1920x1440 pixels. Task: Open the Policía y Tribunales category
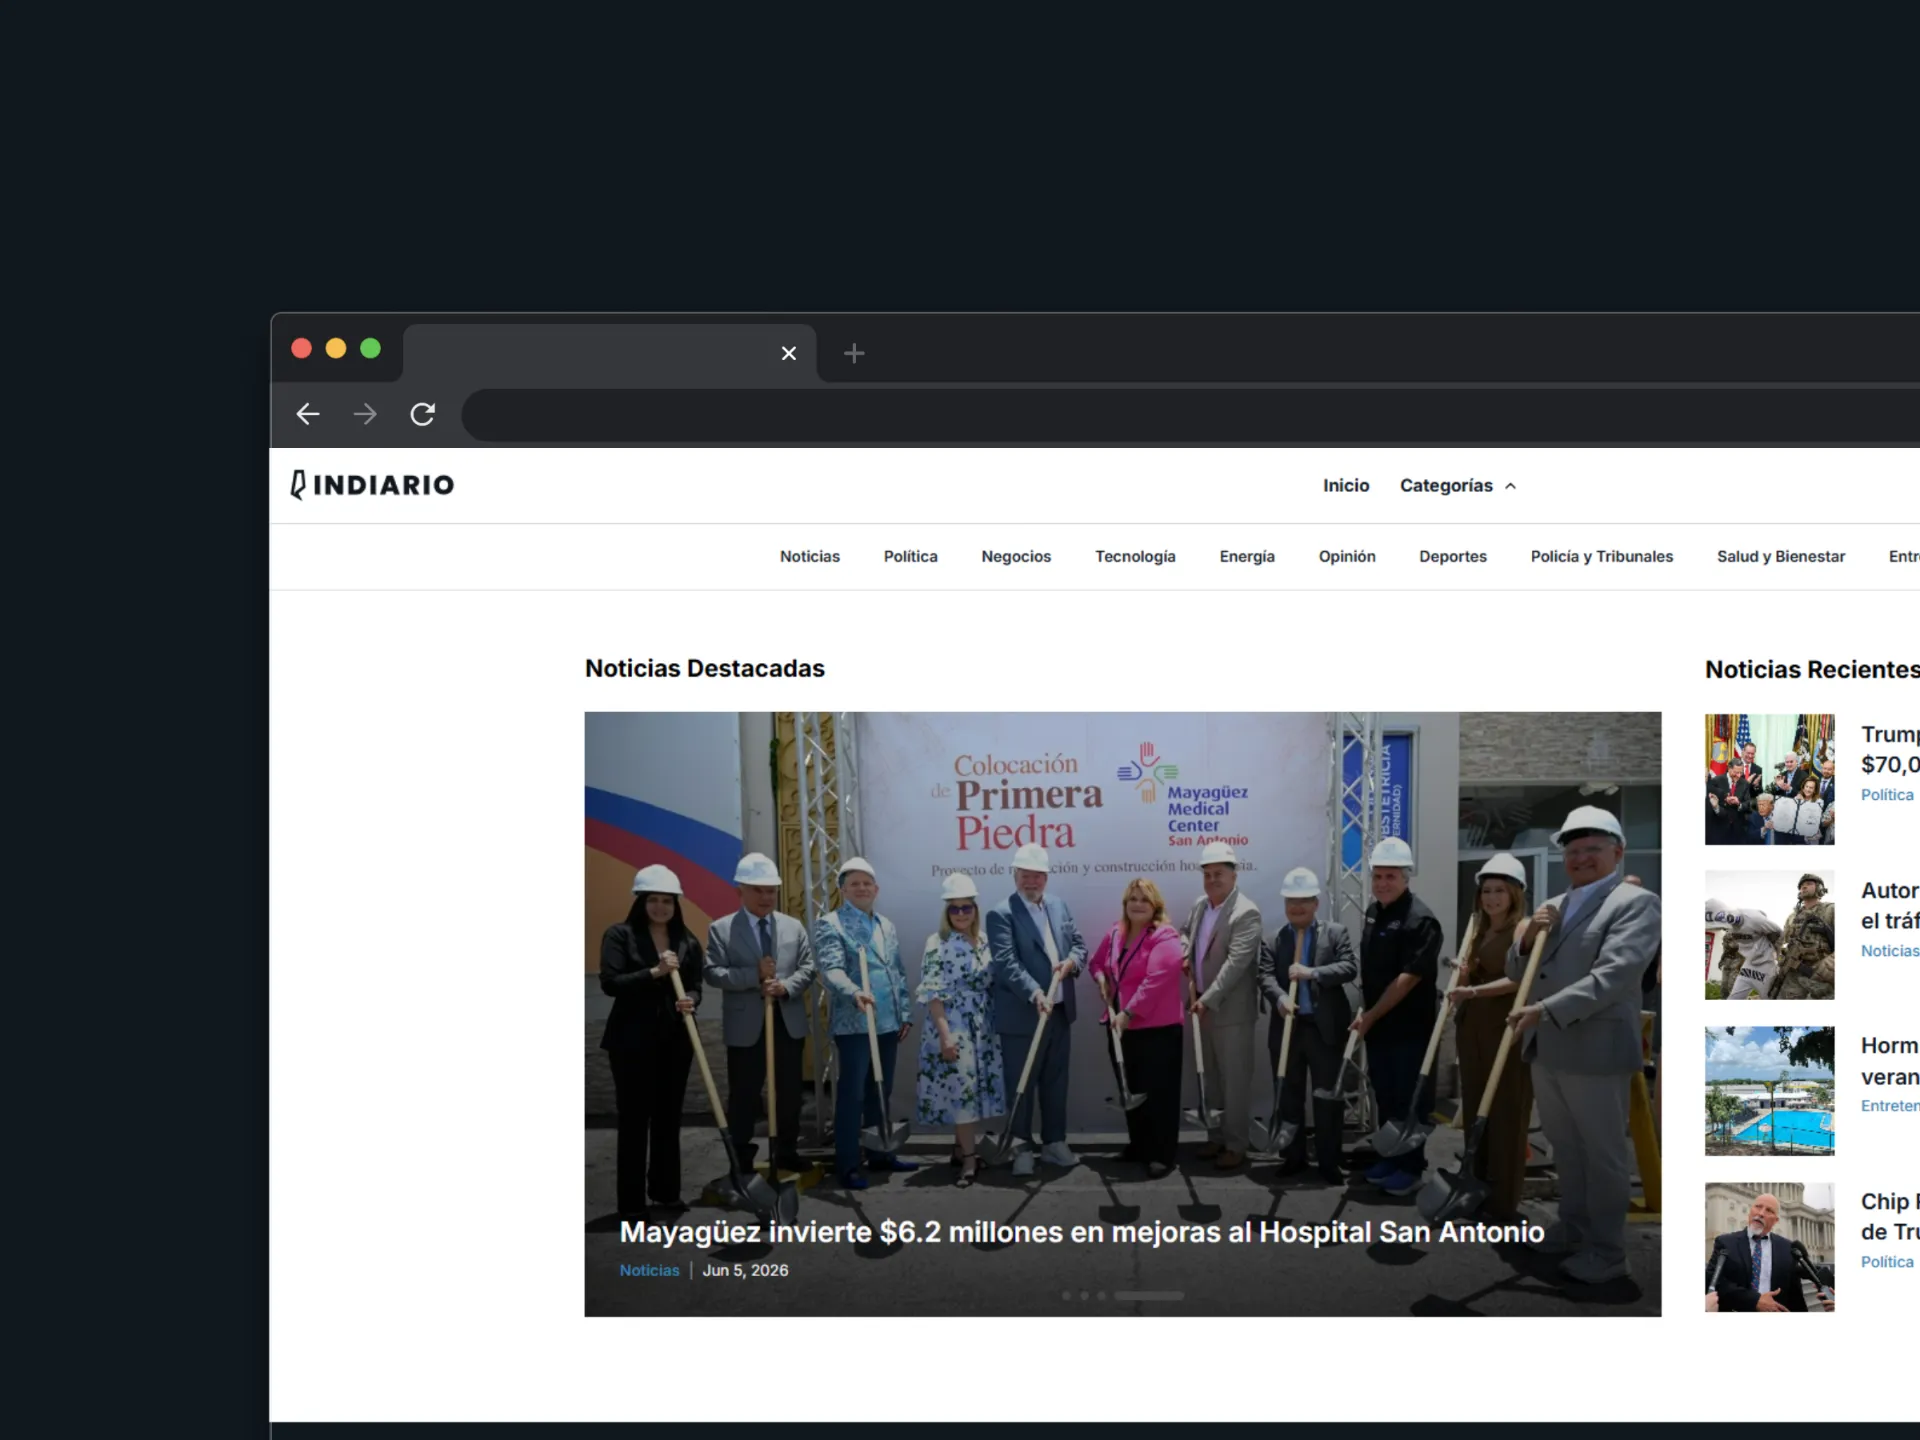tap(1601, 556)
